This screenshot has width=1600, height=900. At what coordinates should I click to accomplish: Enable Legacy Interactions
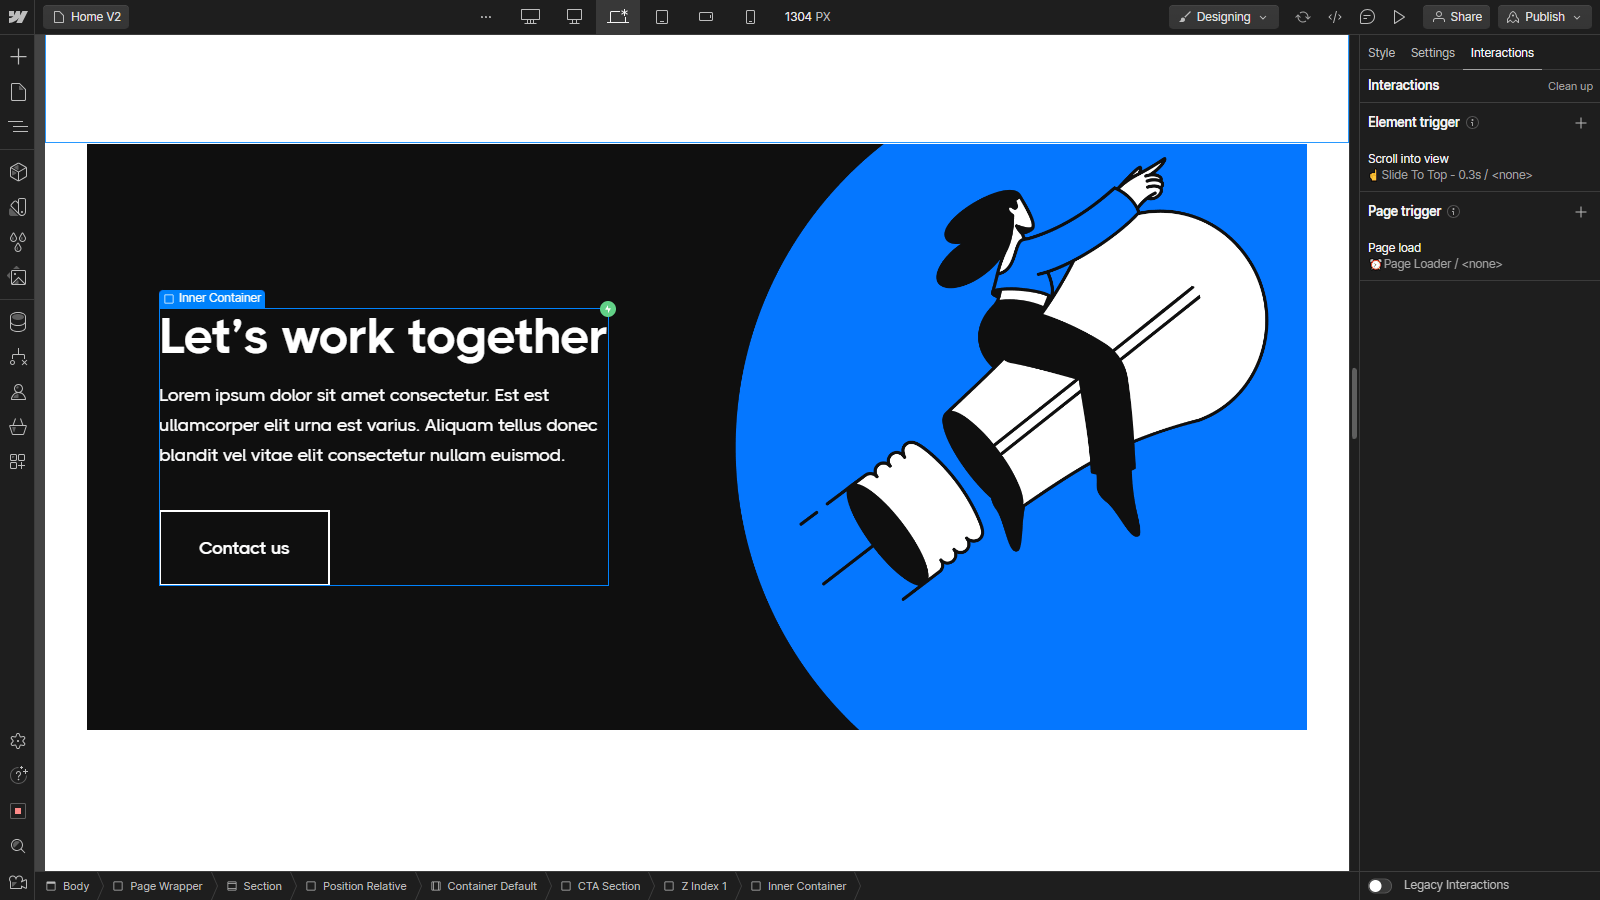point(1381,886)
